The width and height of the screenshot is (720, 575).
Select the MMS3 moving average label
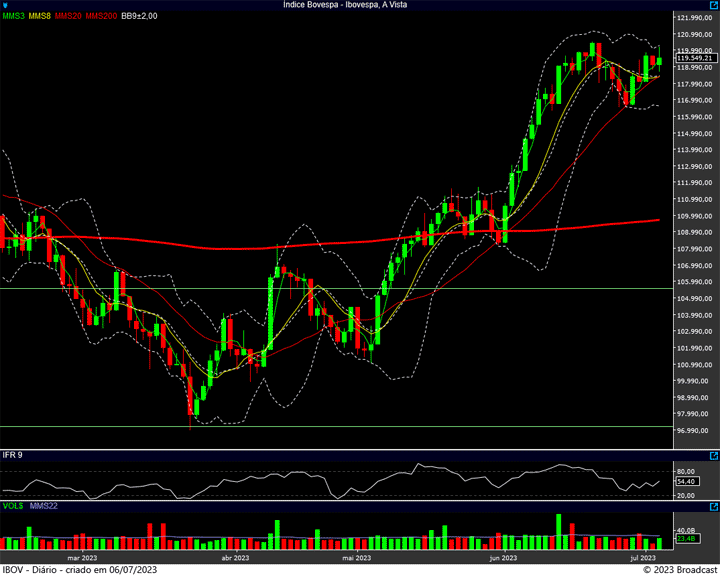pos(13,16)
